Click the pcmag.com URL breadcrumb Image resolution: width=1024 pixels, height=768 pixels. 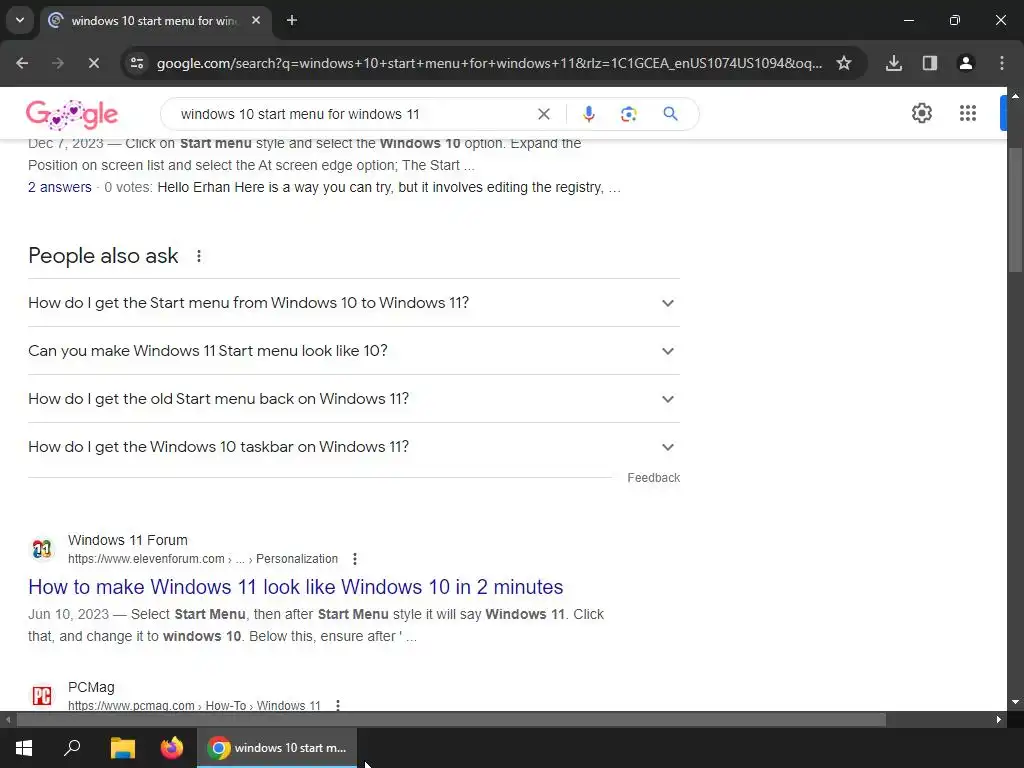pos(194,705)
